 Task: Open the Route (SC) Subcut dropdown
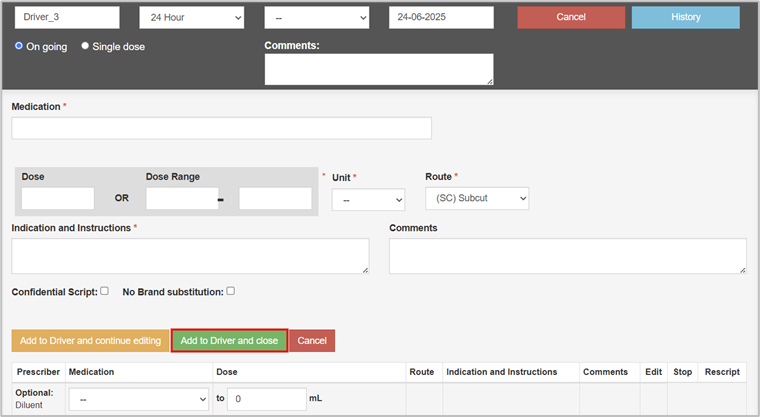[x=476, y=198]
